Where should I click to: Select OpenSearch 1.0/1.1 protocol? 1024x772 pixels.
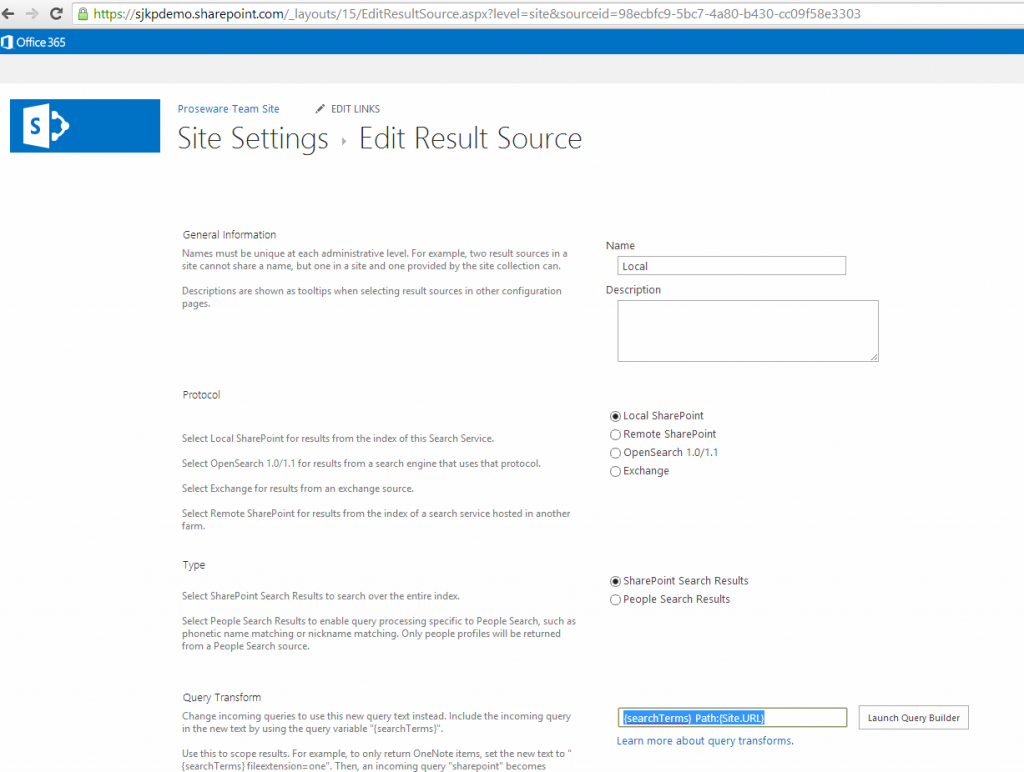coord(615,452)
